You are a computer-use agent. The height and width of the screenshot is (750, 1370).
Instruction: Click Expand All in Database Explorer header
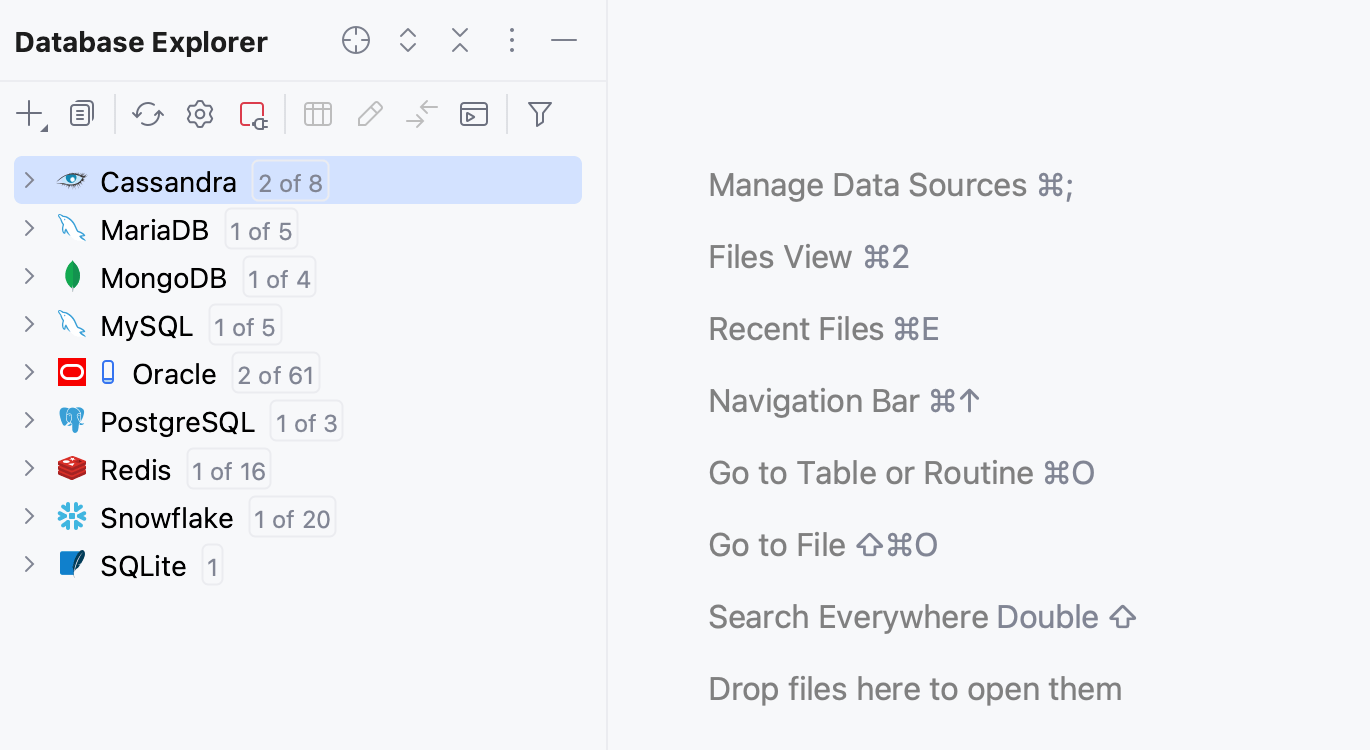pyautogui.click(x=408, y=40)
